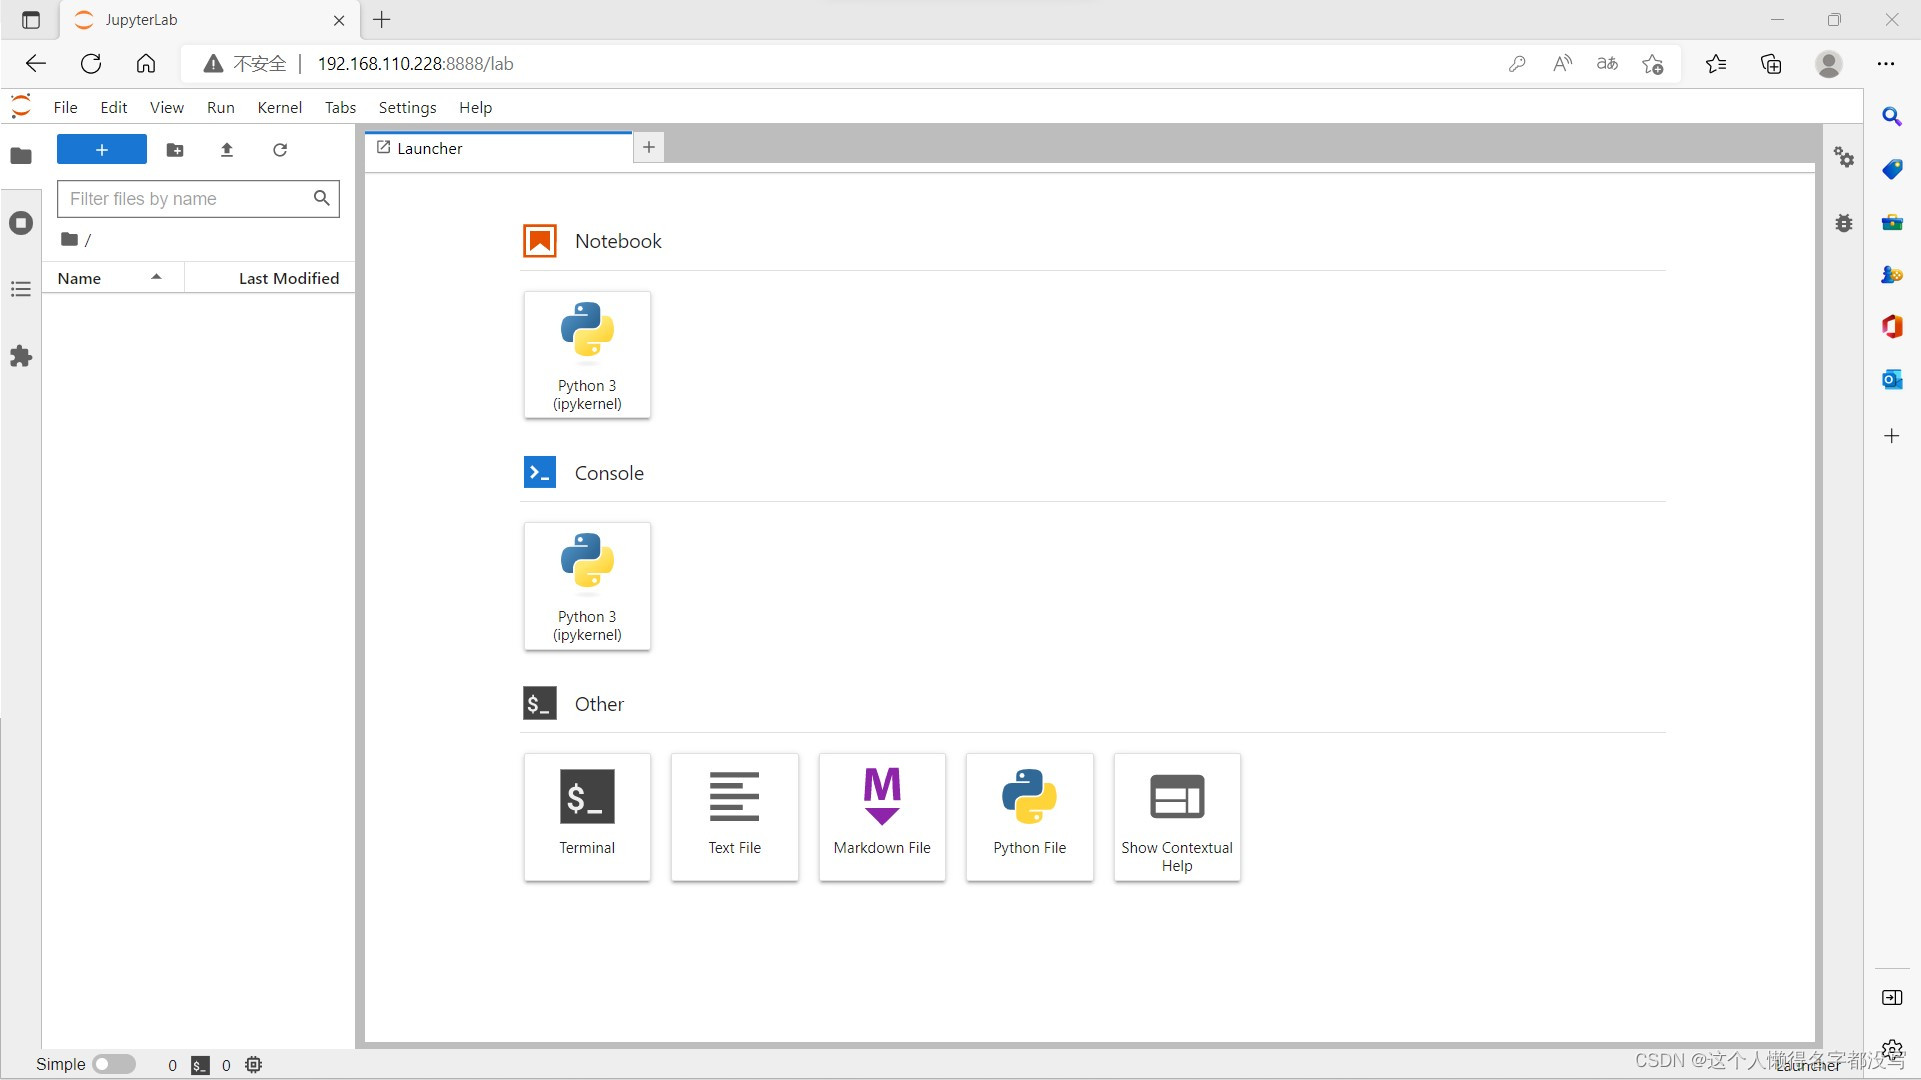
Task: Open Edge sidebar tools briefcase icon
Action: click(1892, 222)
